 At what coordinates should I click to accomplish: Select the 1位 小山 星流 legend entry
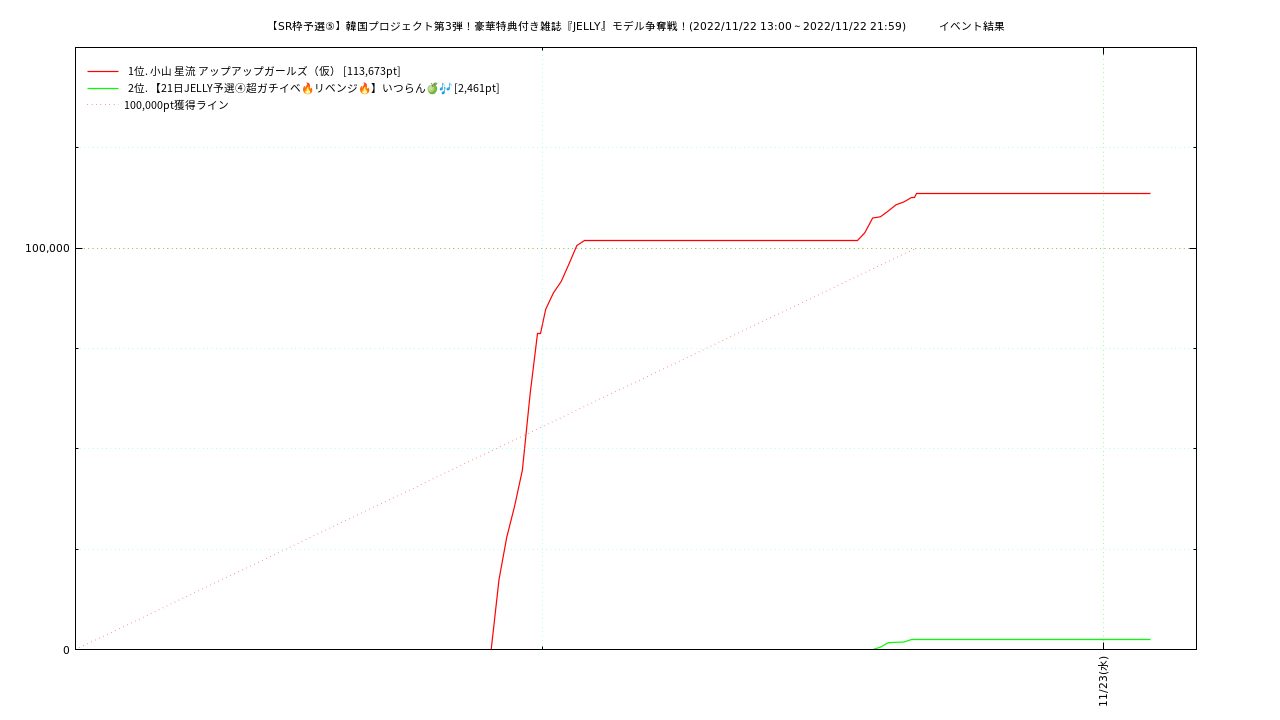click(x=264, y=71)
